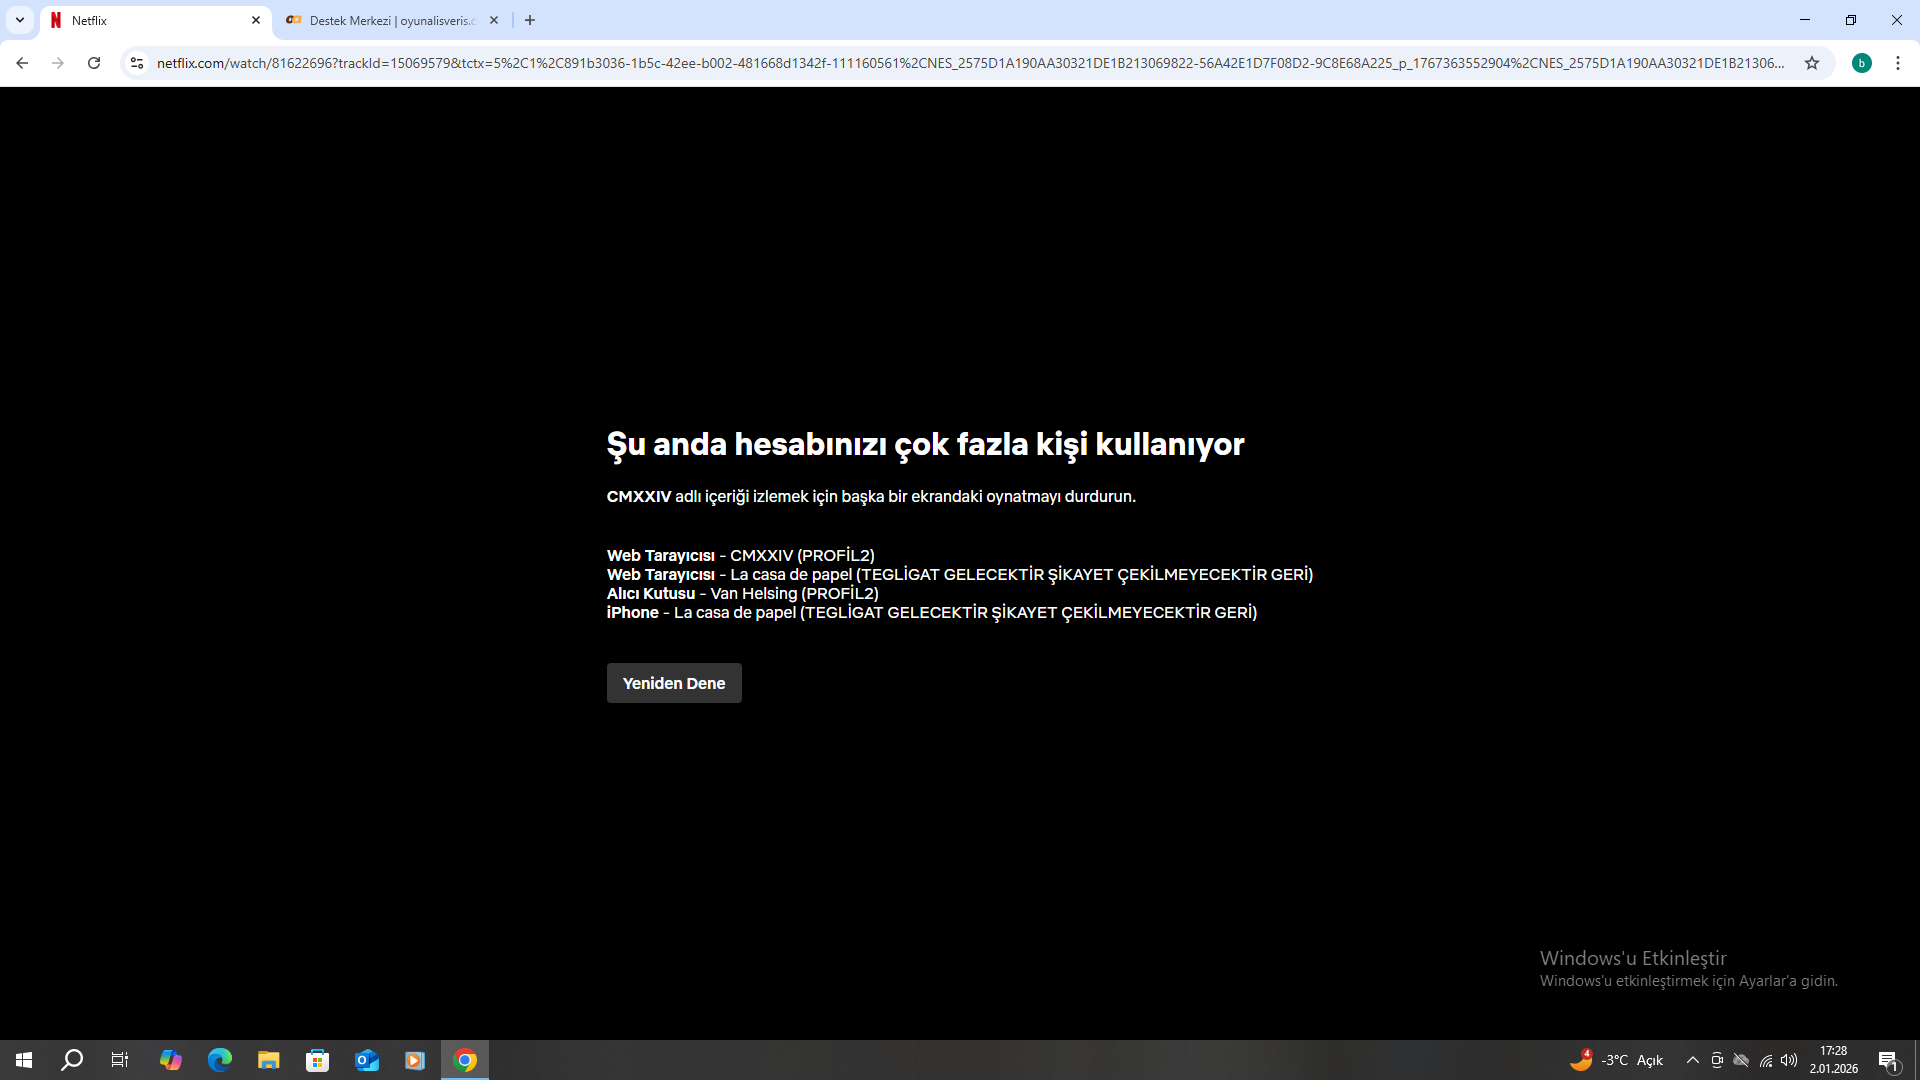1920x1080 pixels.
Task: Click the meet-now tray icon
Action: (x=1717, y=1060)
